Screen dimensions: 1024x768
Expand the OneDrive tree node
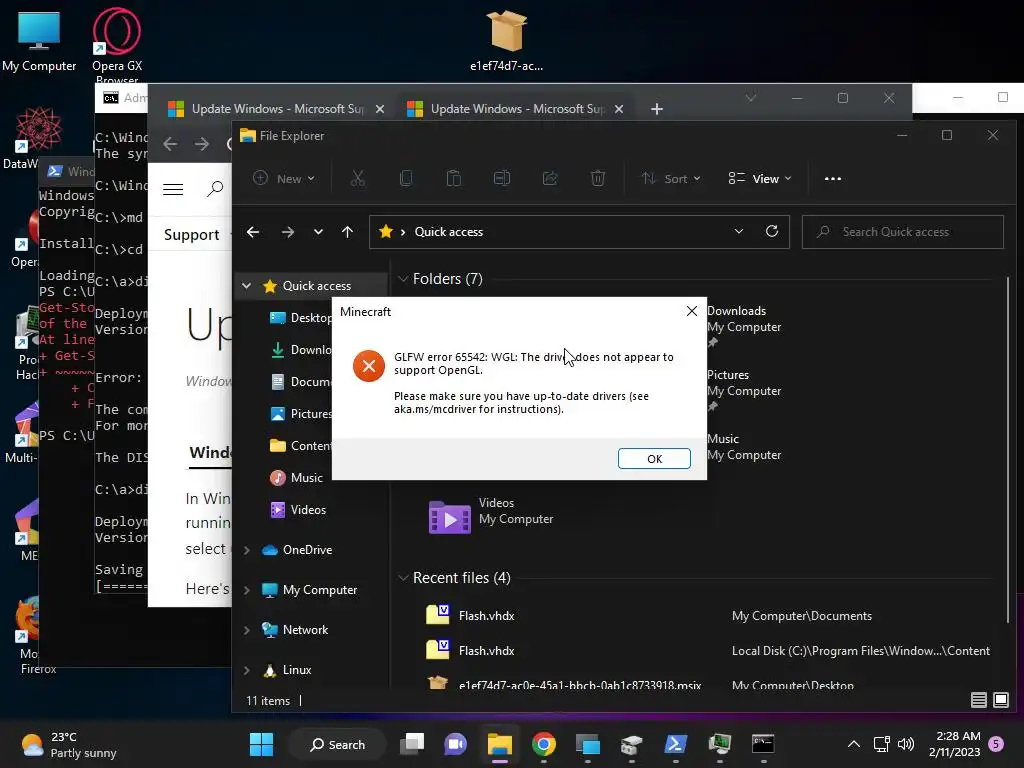click(246, 550)
